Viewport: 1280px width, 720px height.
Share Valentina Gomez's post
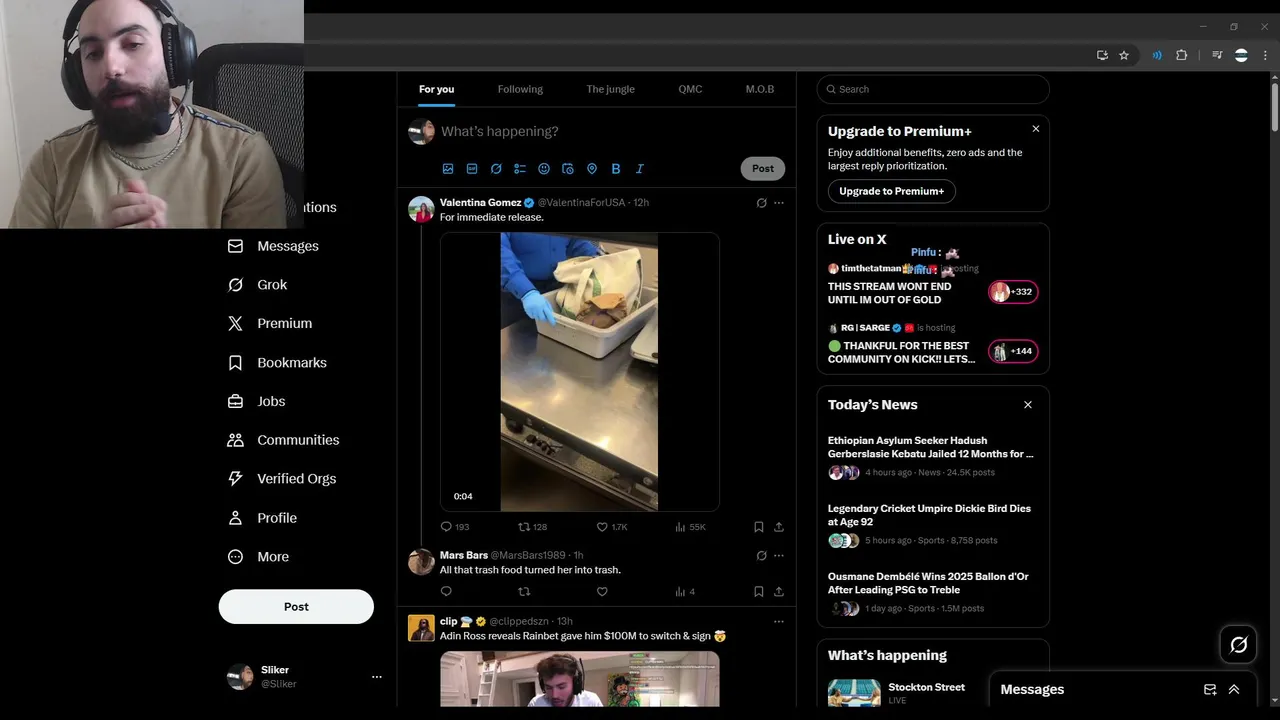pyautogui.click(x=779, y=527)
